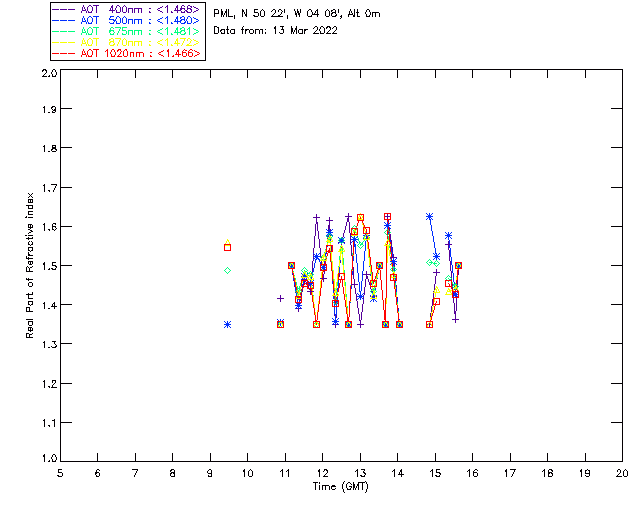Click the 1.8 y-axis tick label
Screen dimensions: 640x512
(x=49, y=148)
